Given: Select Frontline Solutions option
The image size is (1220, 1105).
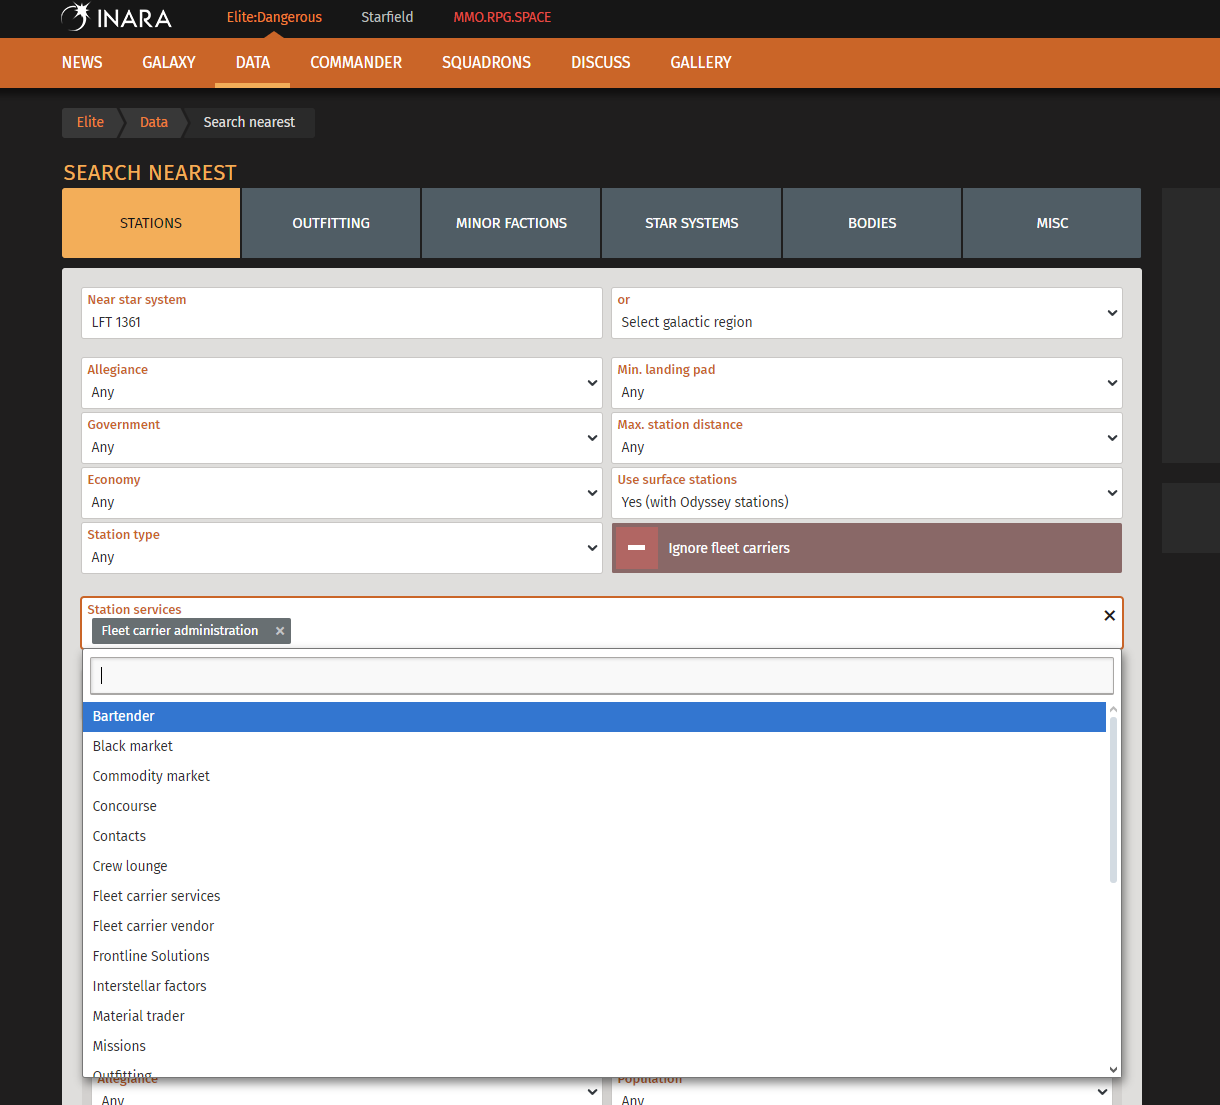Looking at the screenshot, I should pos(594,956).
